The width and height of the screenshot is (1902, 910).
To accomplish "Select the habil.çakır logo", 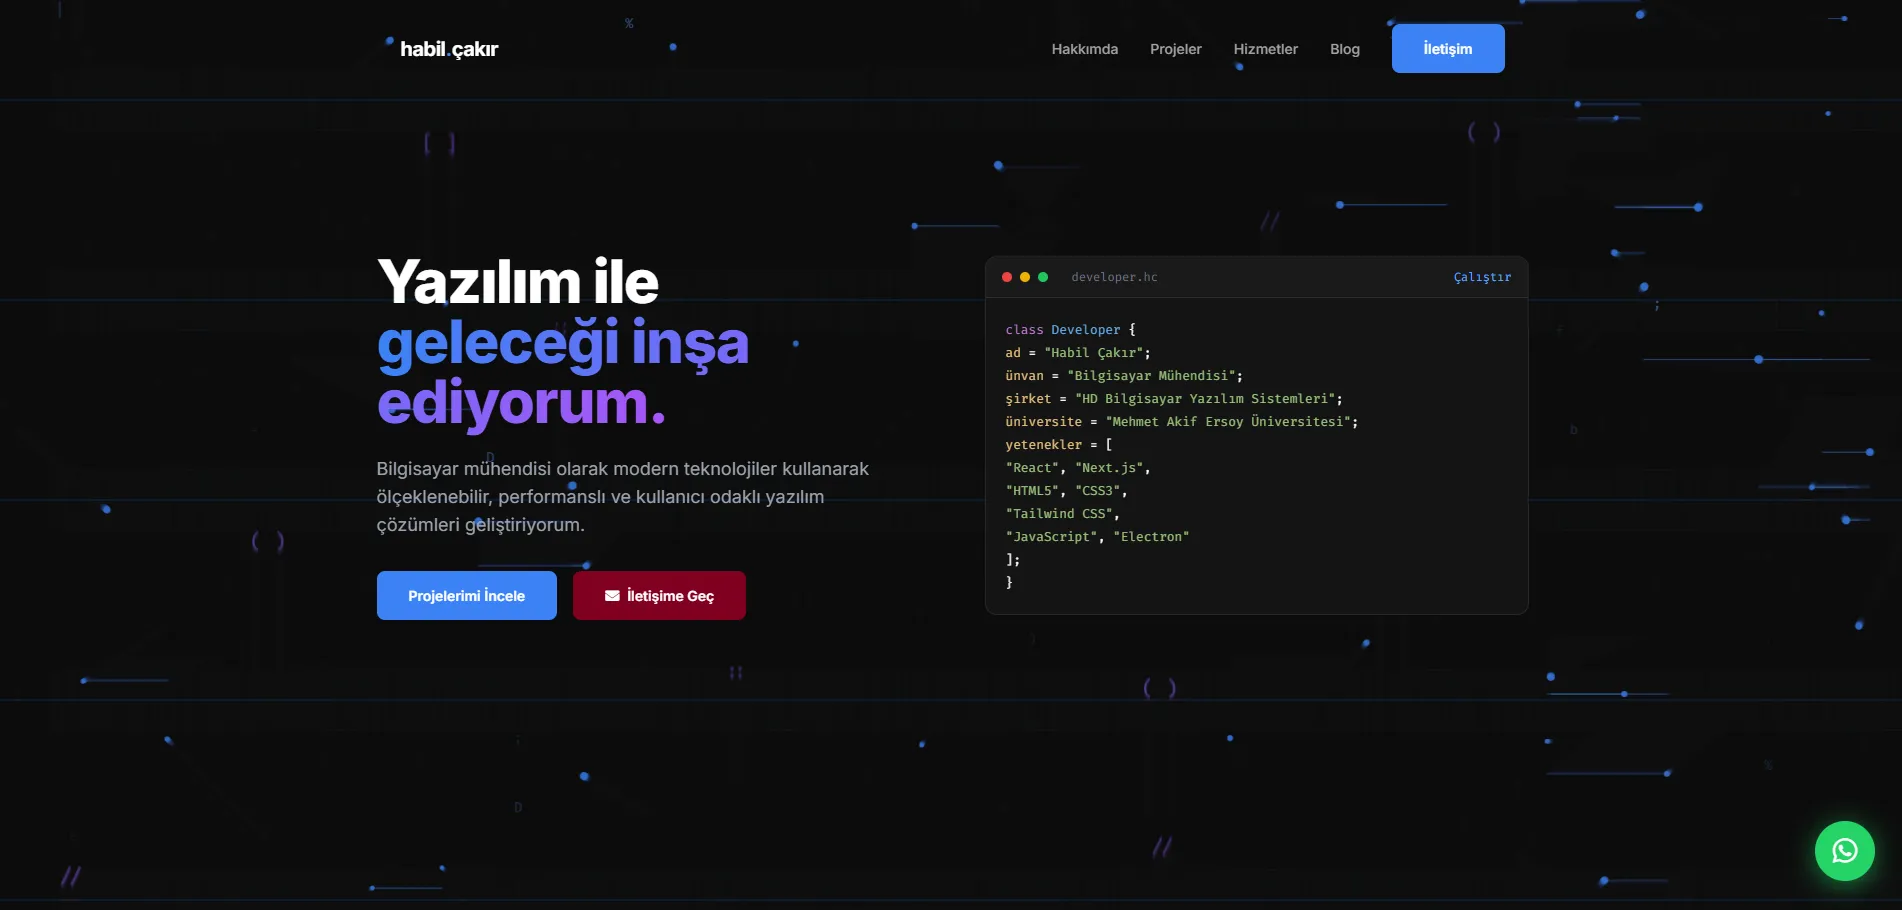I will coord(447,48).
